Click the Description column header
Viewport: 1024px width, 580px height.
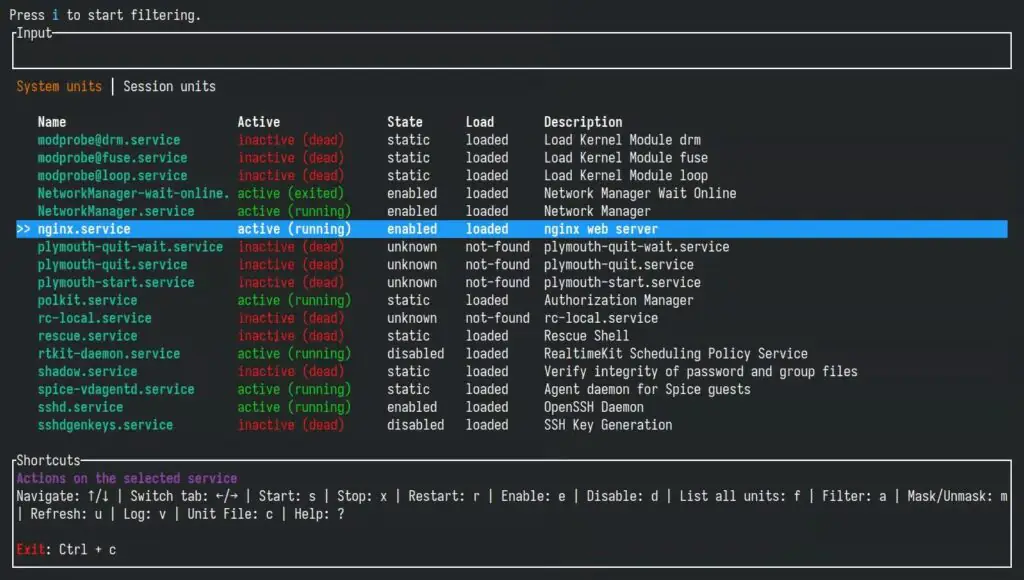coord(583,122)
